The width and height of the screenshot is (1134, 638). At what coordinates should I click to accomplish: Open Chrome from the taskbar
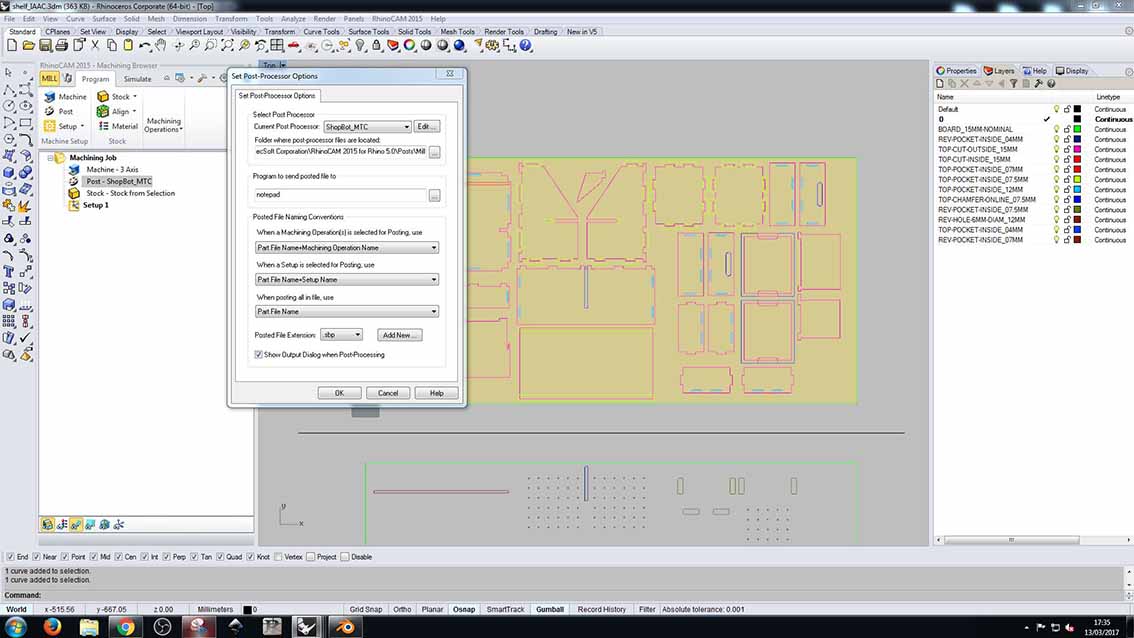point(126,626)
